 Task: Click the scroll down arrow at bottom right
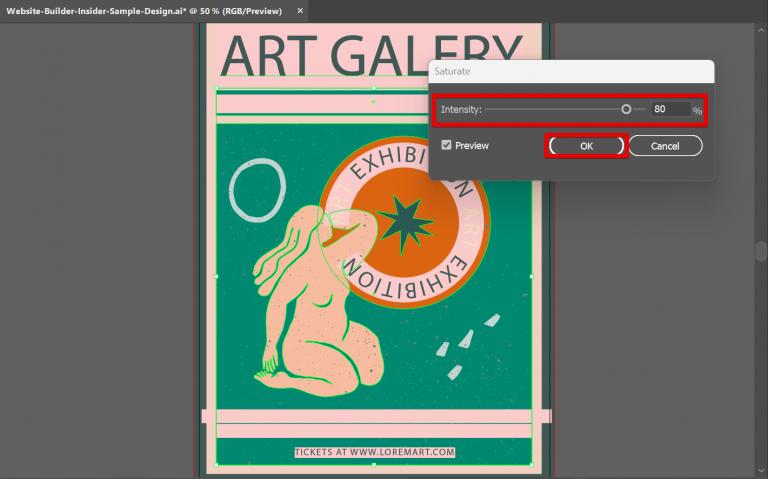click(x=761, y=469)
